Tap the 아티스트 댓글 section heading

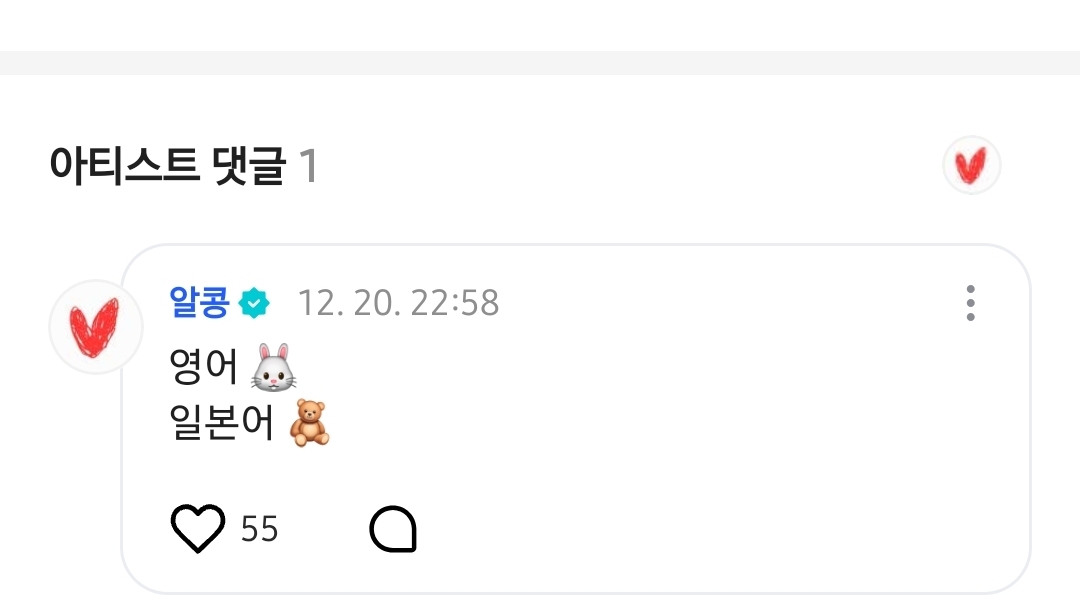[167, 166]
